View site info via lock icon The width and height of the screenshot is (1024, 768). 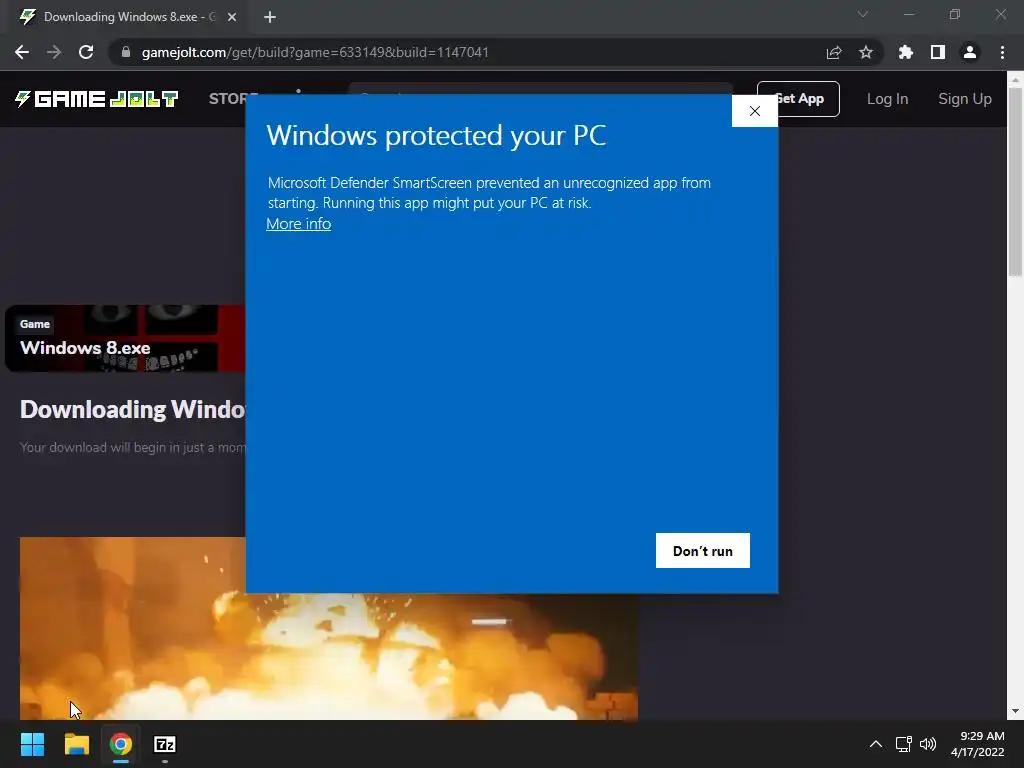(126, 52)
